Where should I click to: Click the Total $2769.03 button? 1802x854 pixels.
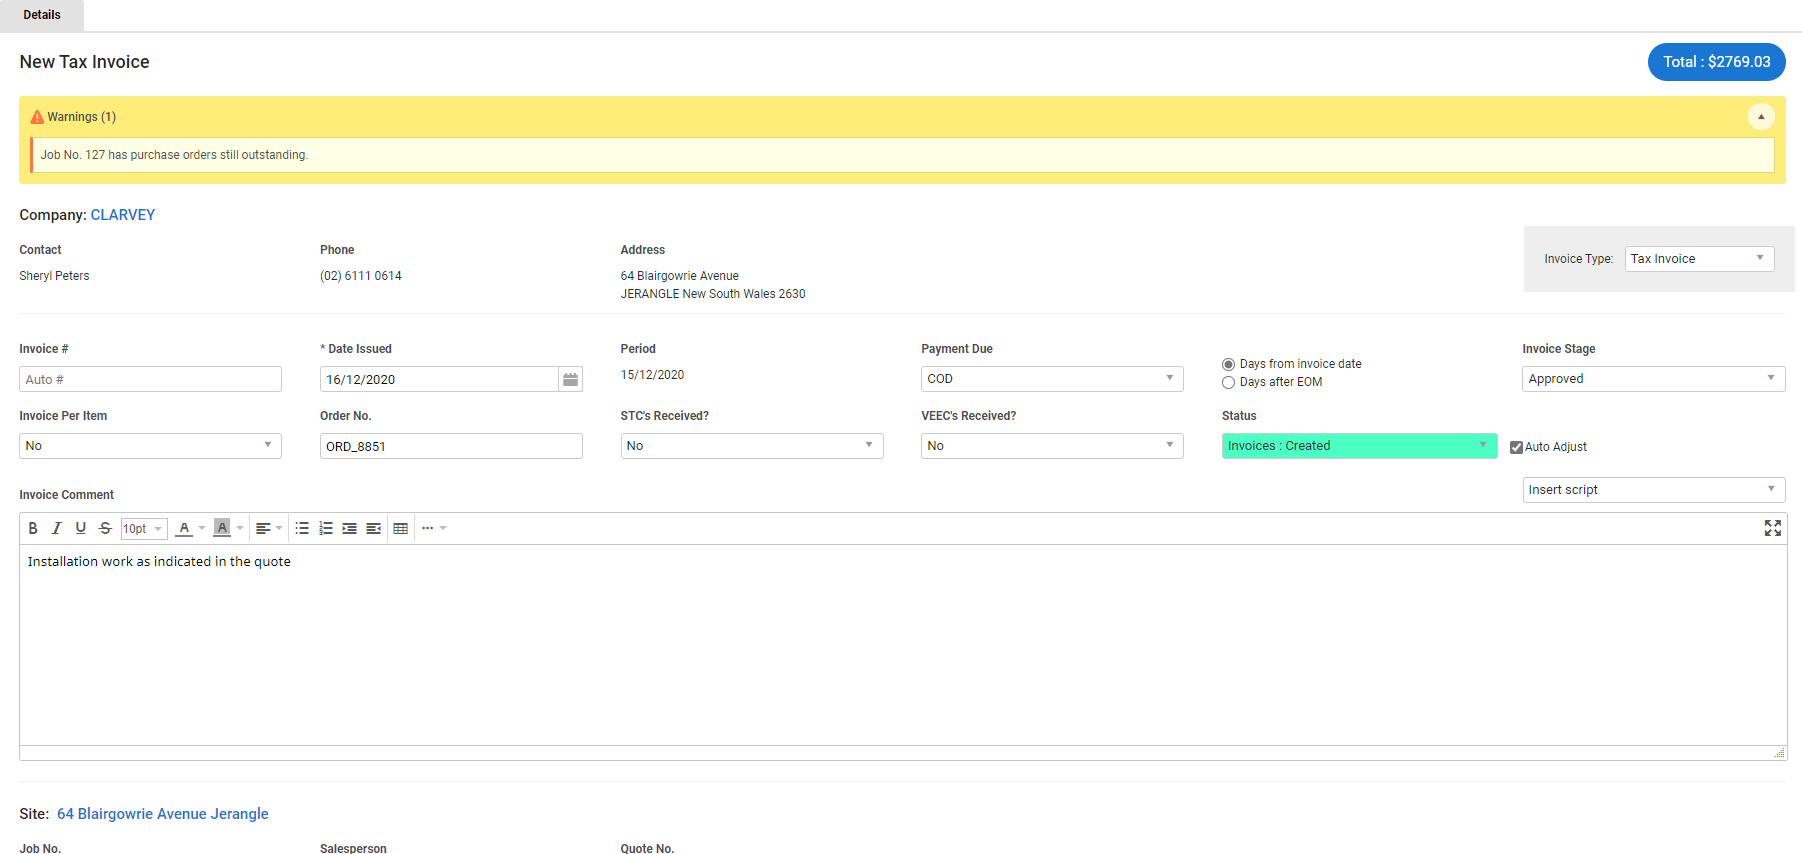pos(1716,62)
